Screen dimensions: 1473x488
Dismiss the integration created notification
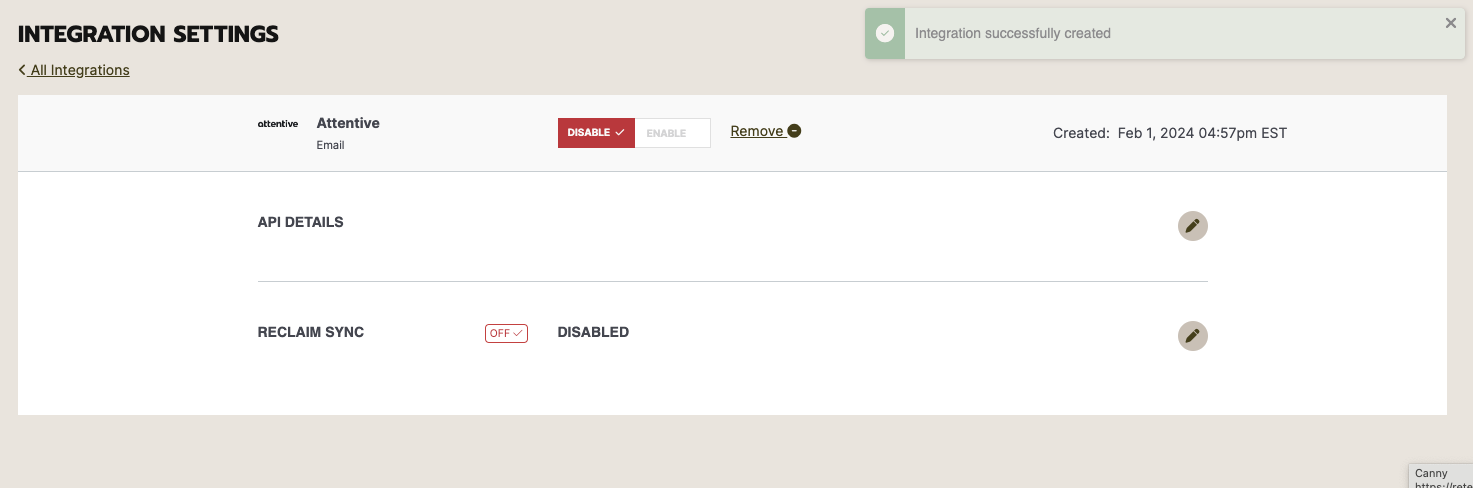pos(1450,23)
